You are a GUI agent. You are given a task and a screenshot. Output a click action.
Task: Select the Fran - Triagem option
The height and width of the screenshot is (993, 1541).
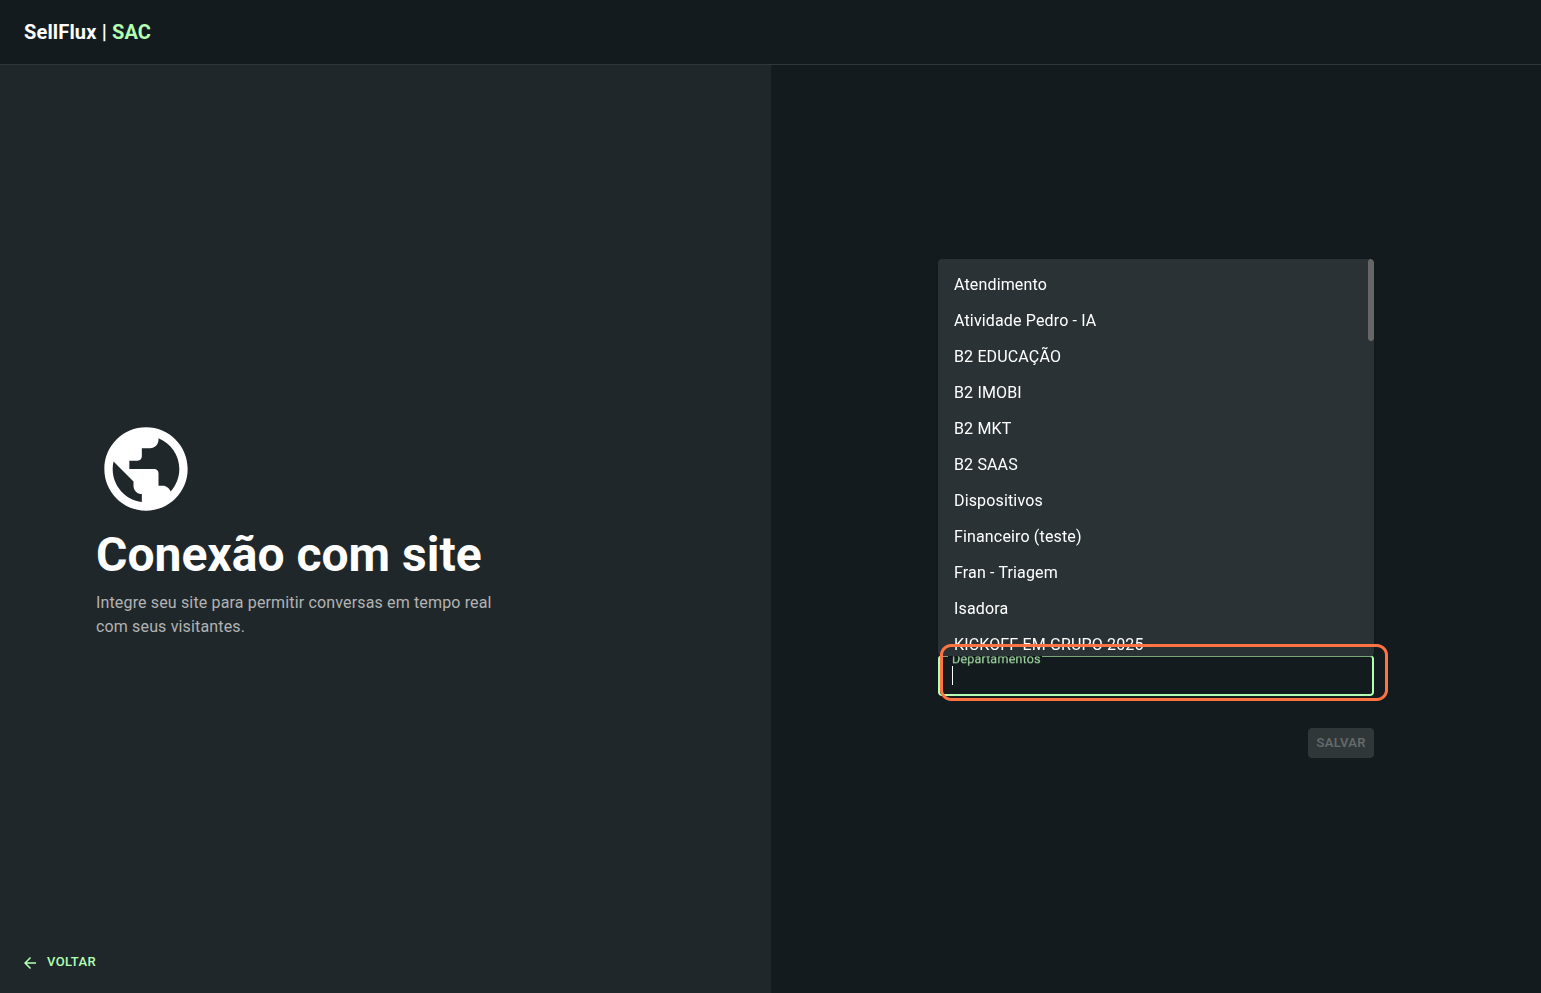coord(1005,573)
